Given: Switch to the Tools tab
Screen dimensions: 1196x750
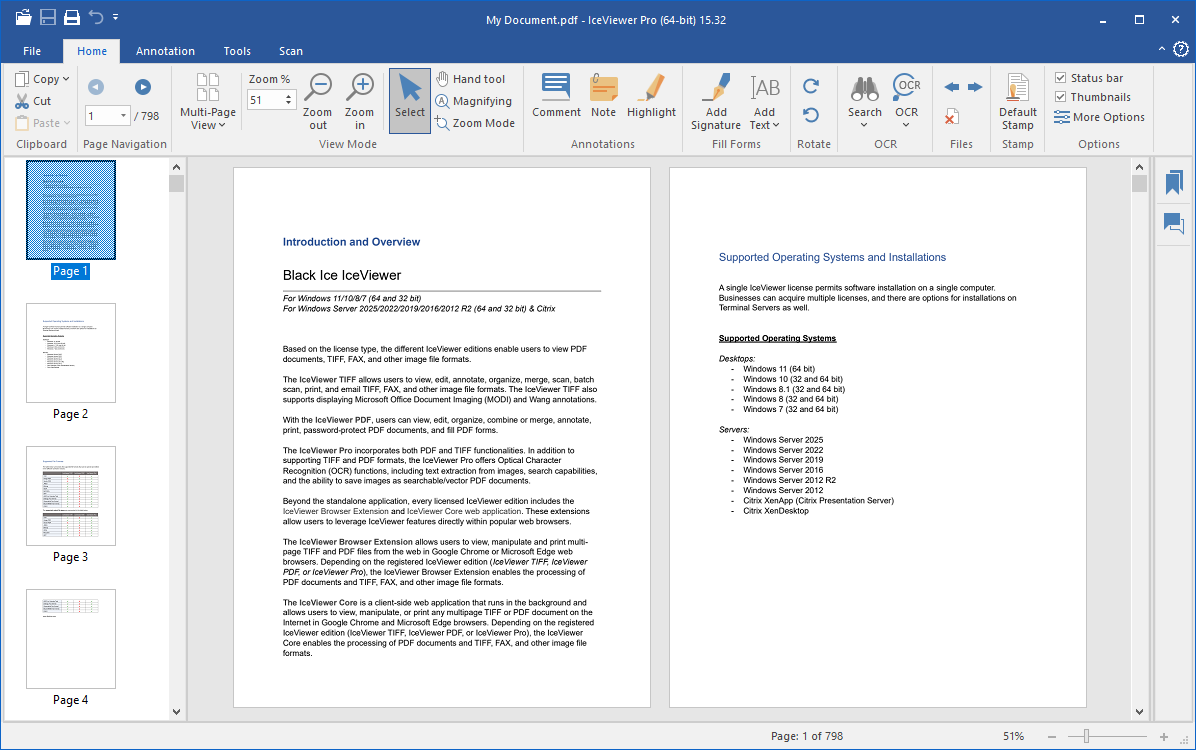Looking at the screenshot, I should [237, 51].
